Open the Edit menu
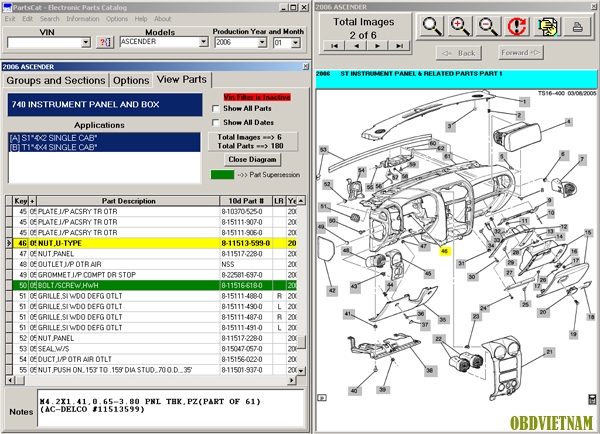 pyautogui.click(x=27, y=19)
